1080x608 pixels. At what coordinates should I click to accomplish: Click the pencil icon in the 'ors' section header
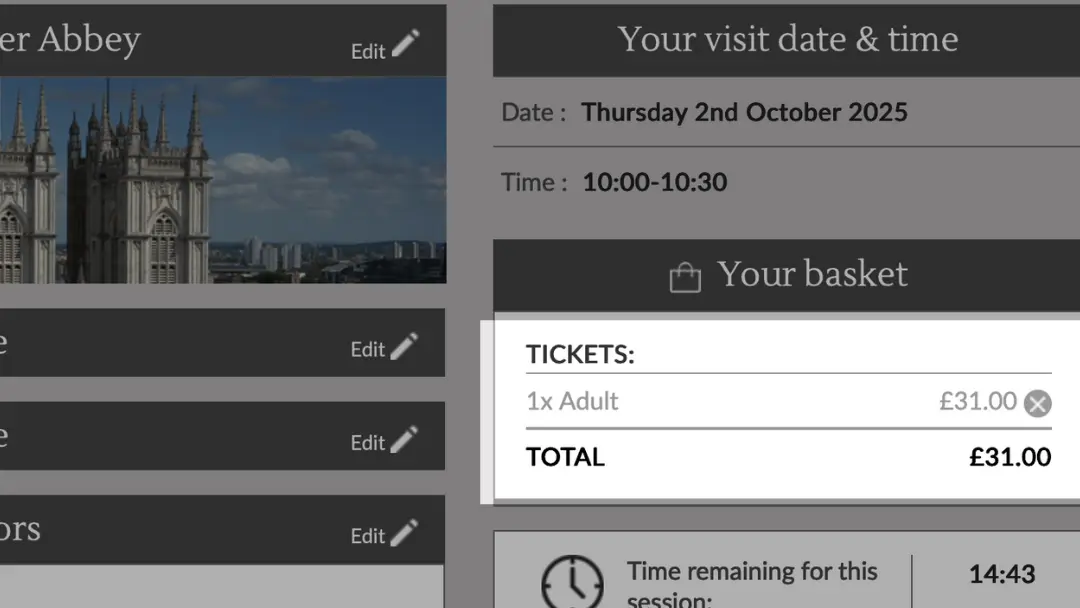(404, 533)
